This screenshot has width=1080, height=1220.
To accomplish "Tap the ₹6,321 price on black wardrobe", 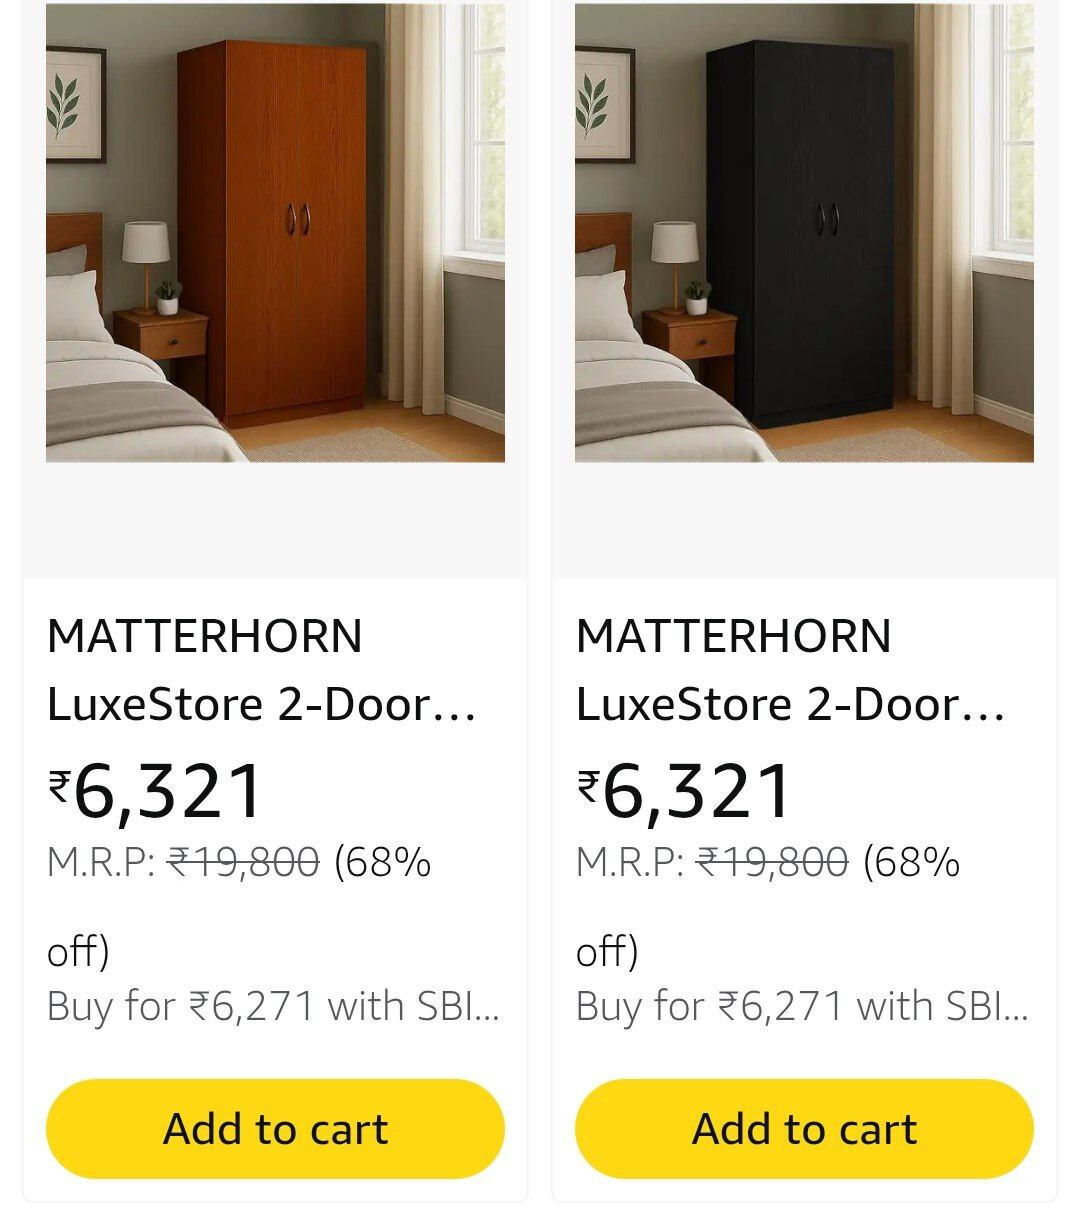I will [684, 792].
